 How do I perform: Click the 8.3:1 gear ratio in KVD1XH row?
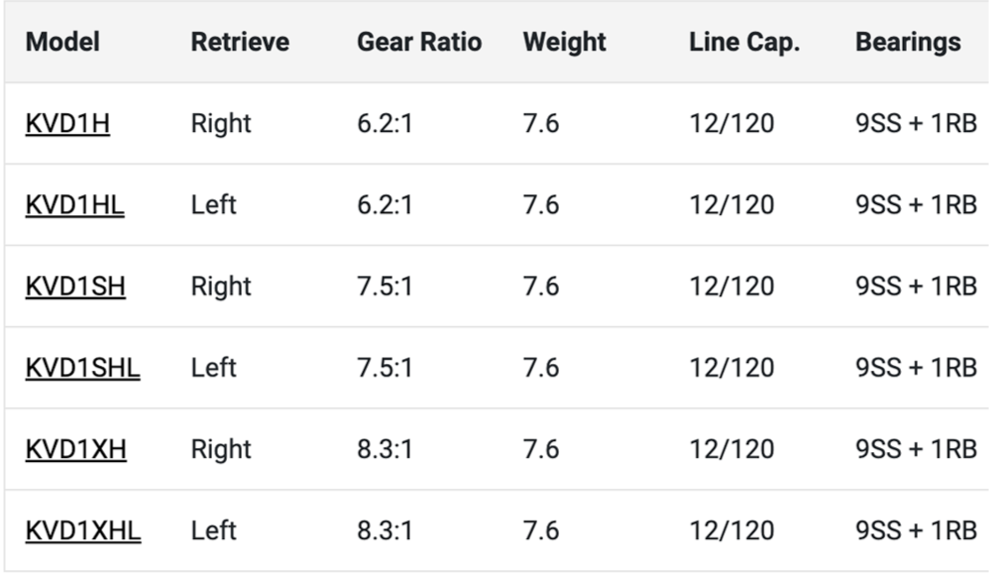click(385, 449)
